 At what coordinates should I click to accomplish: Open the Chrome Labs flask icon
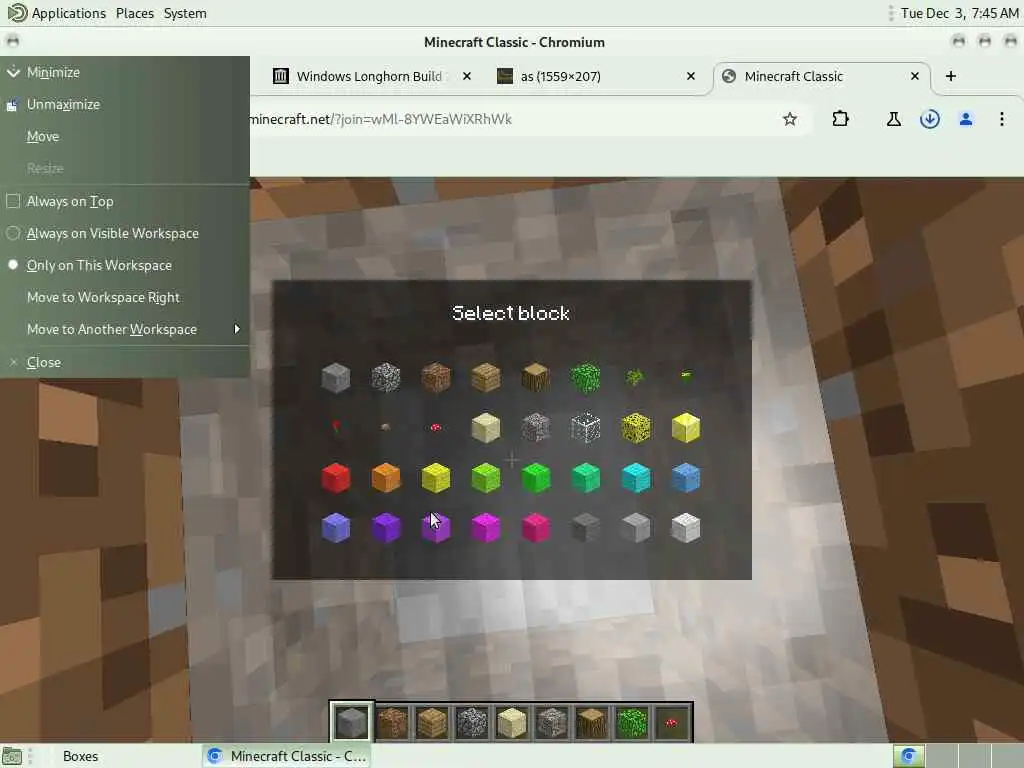893,119
